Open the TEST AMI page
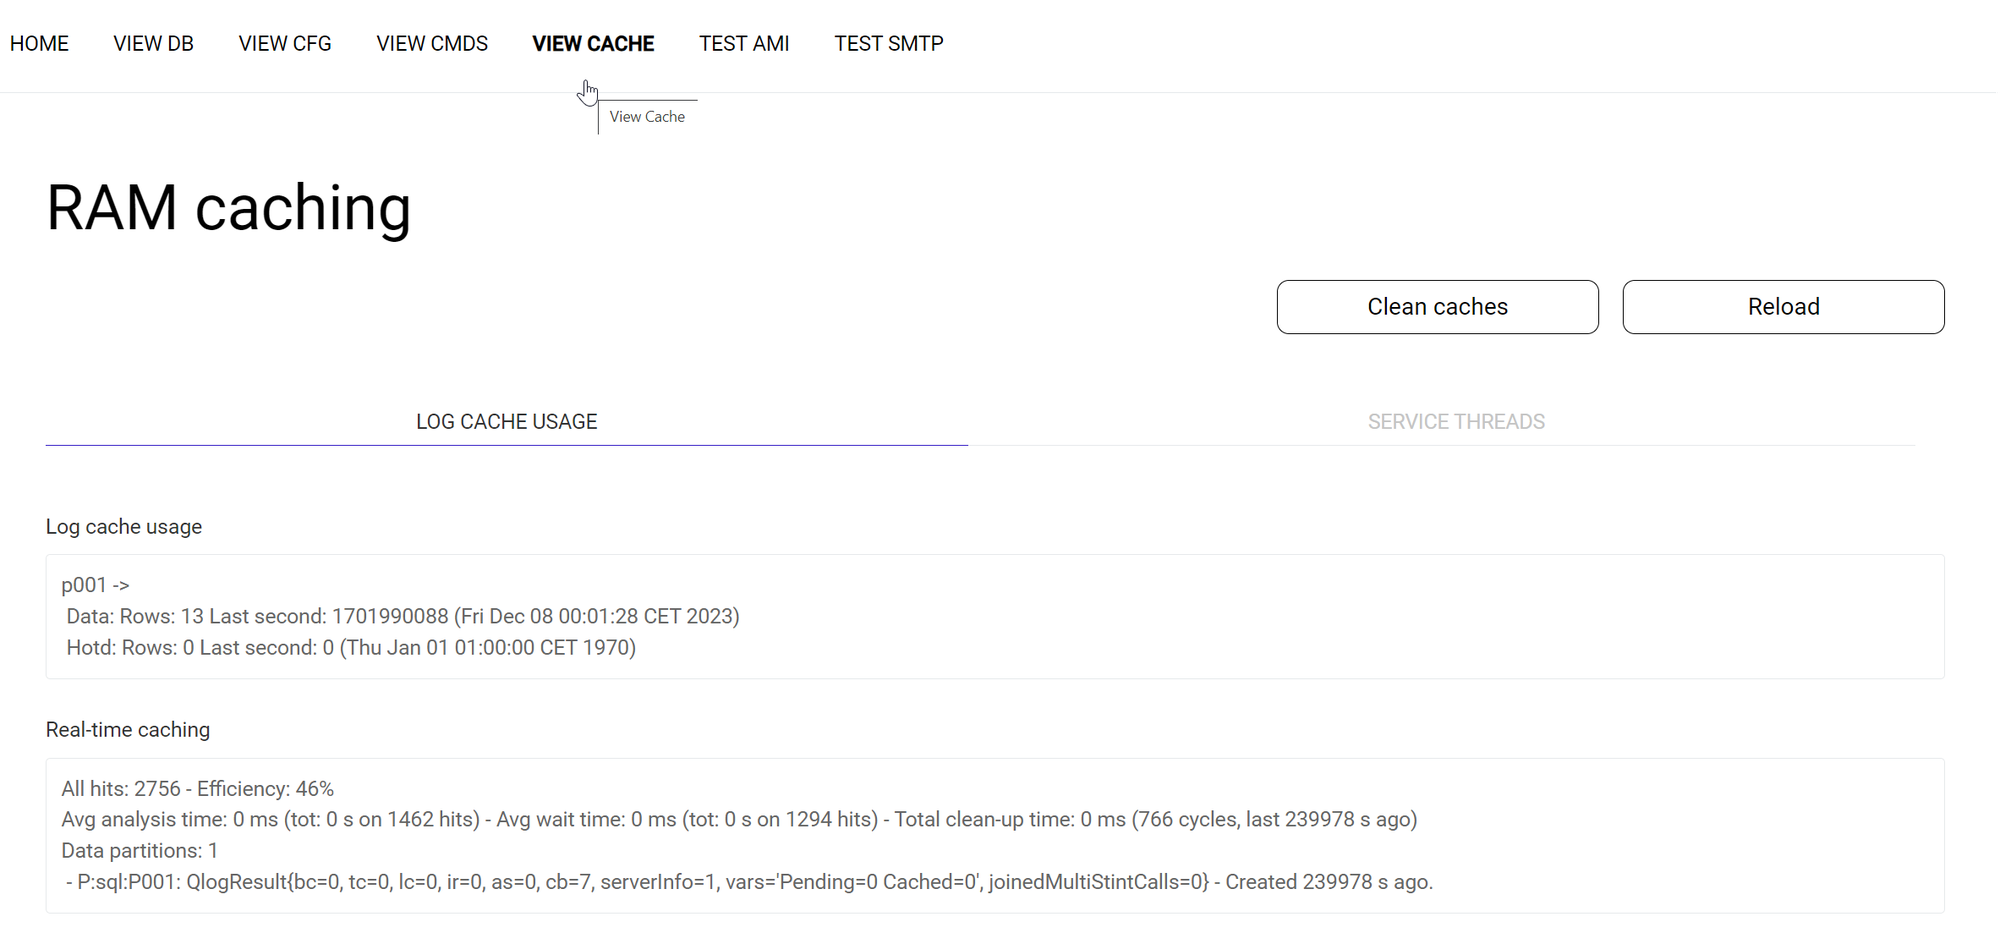The height and width of the screenshot is (944, 2000). 744,44
